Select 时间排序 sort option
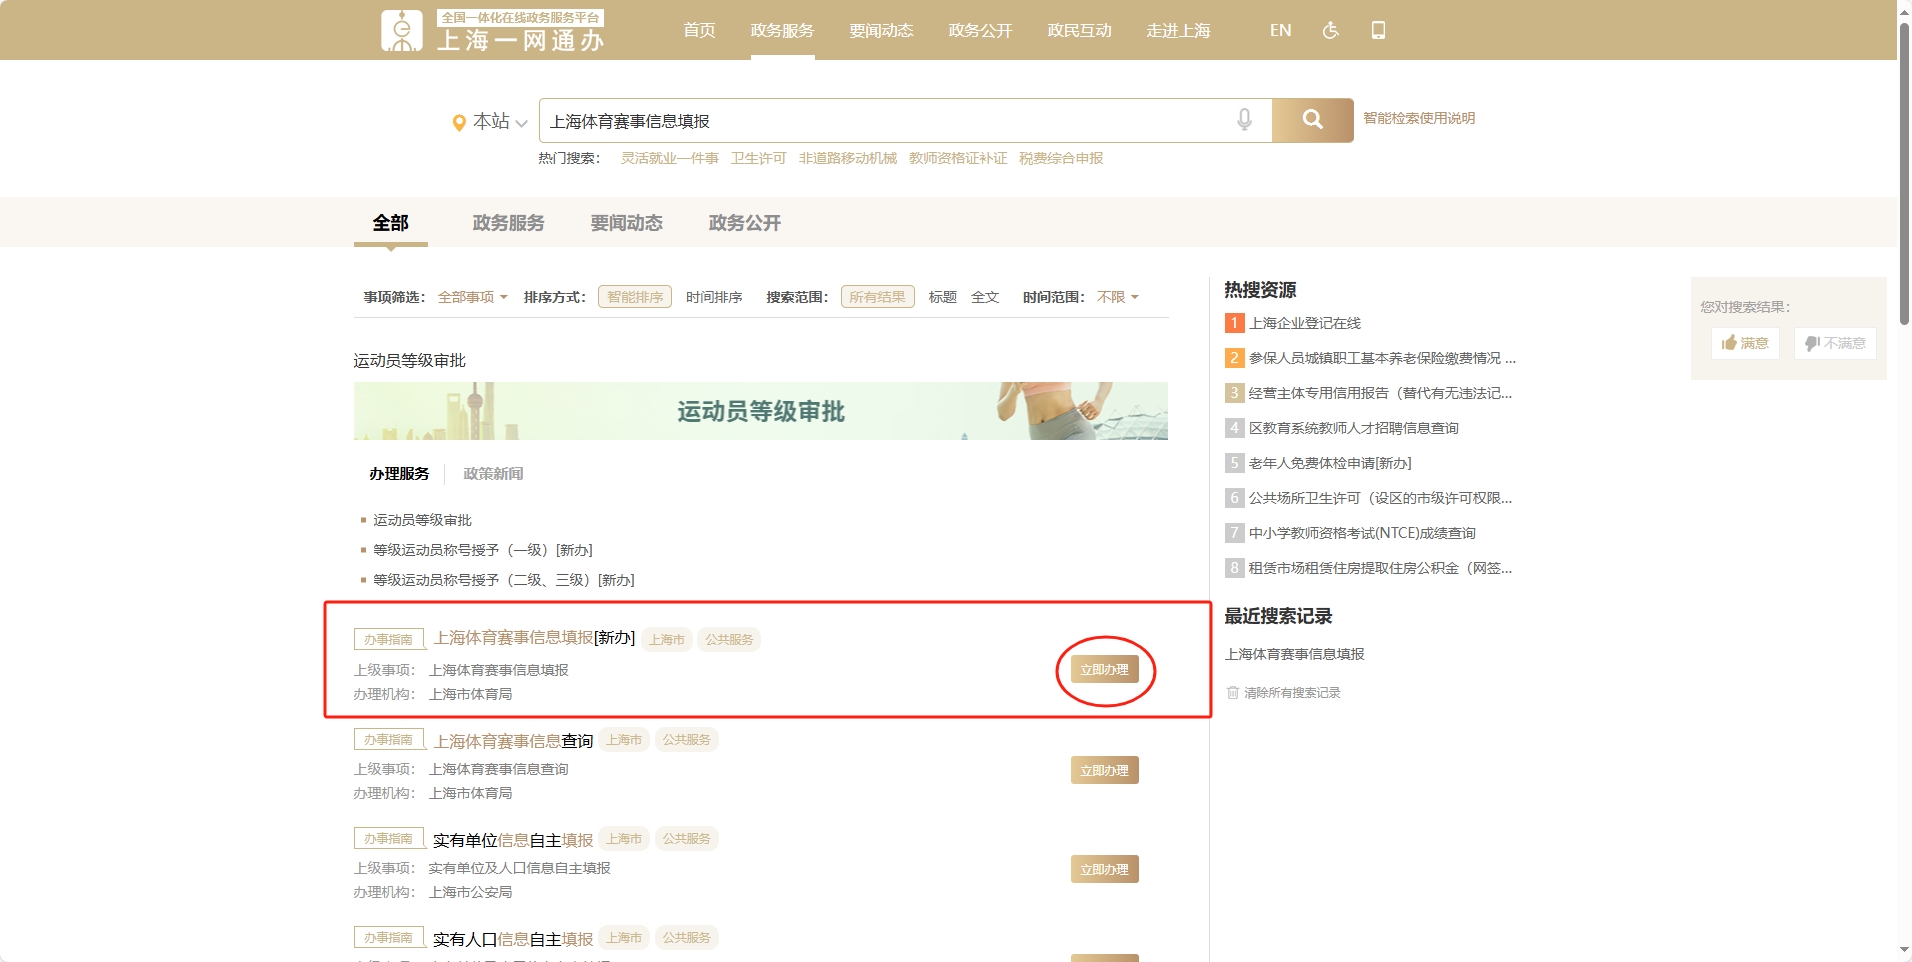1912x962 pixels. point(714,297)
